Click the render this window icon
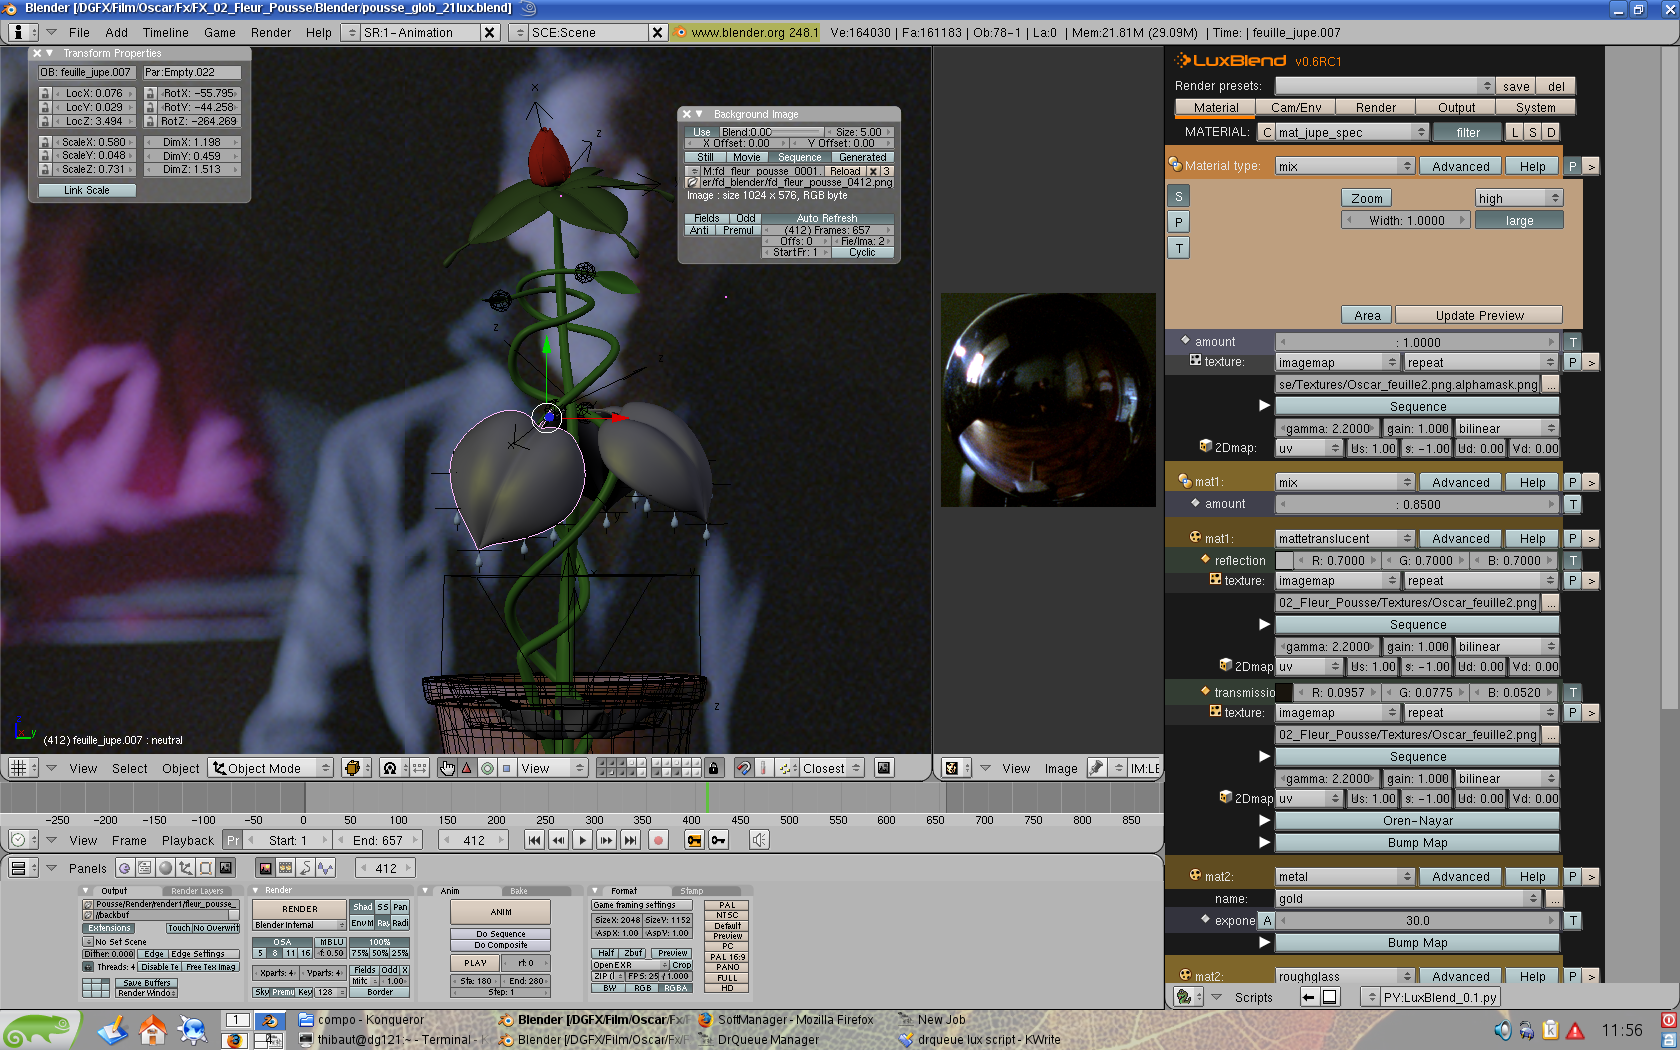Screen dimensions: 1680x1050 [x=884, y=768]
